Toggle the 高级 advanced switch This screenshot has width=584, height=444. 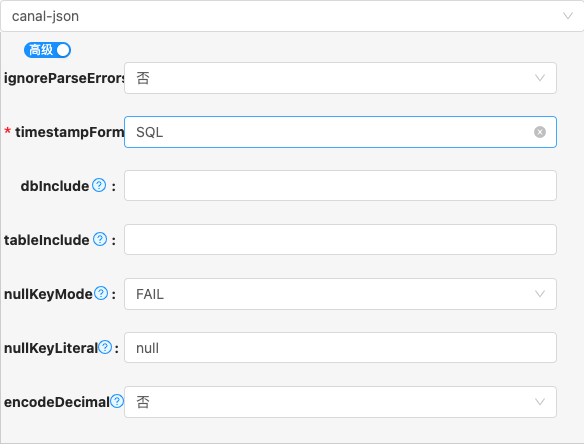[47, 50]
